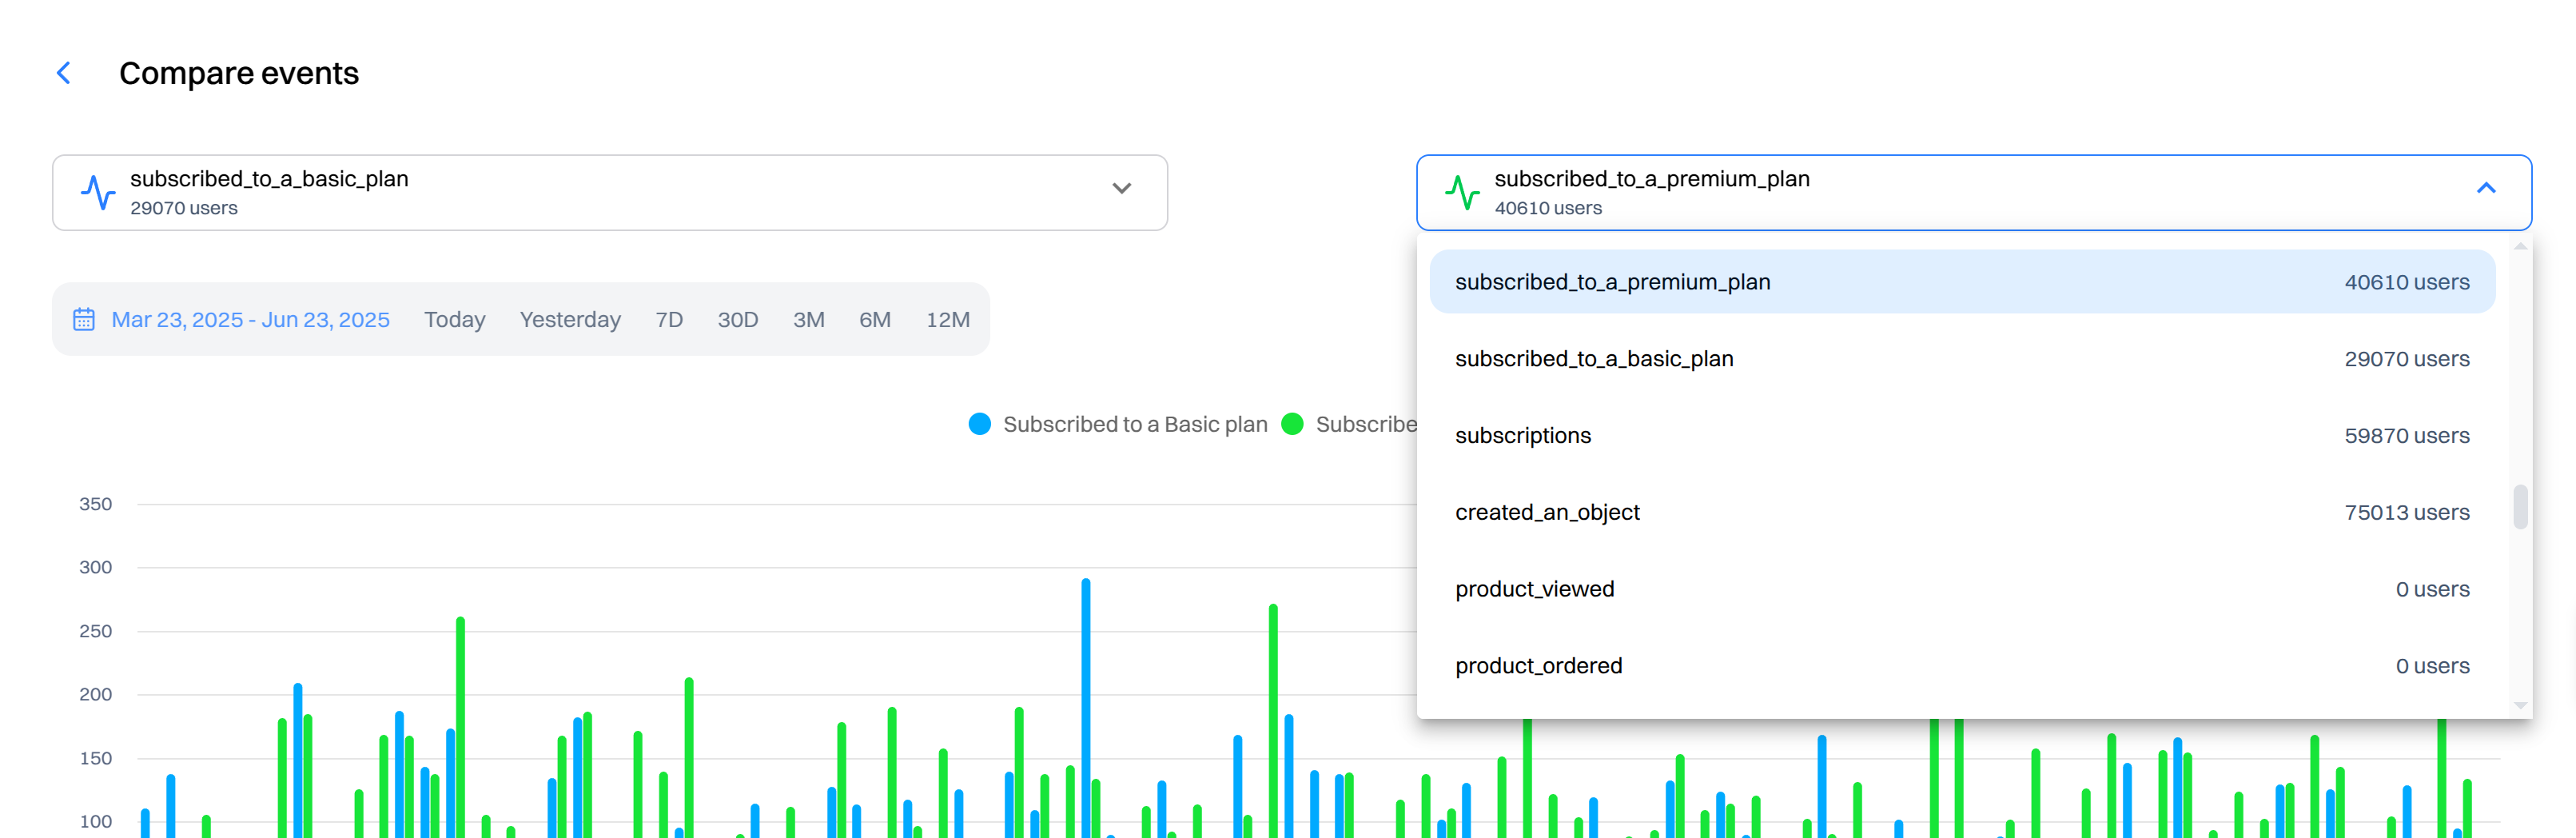
Task: Click the dropdown list scrollbar thumb
Action: [x=2520, y=507]
